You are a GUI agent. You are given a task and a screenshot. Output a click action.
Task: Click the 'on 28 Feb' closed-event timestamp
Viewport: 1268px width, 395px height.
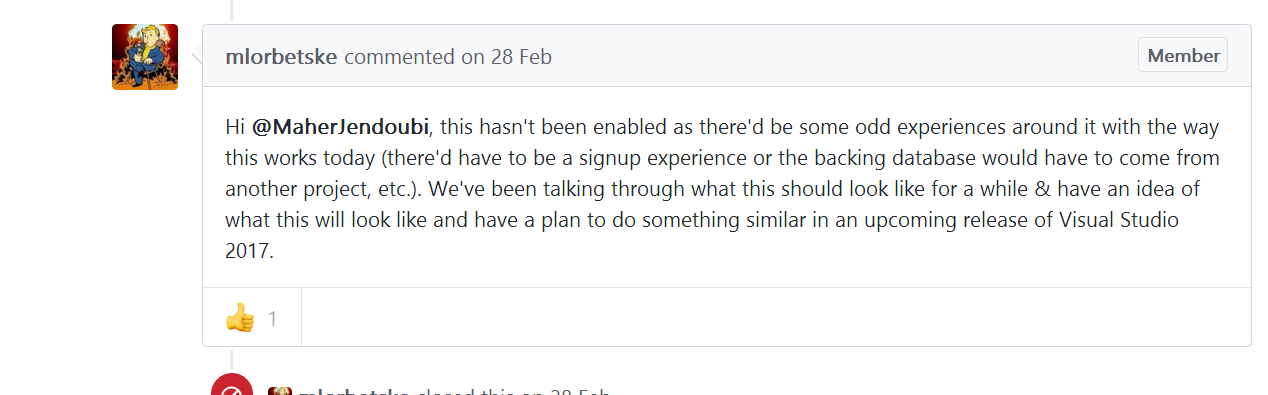click(564, 391)
